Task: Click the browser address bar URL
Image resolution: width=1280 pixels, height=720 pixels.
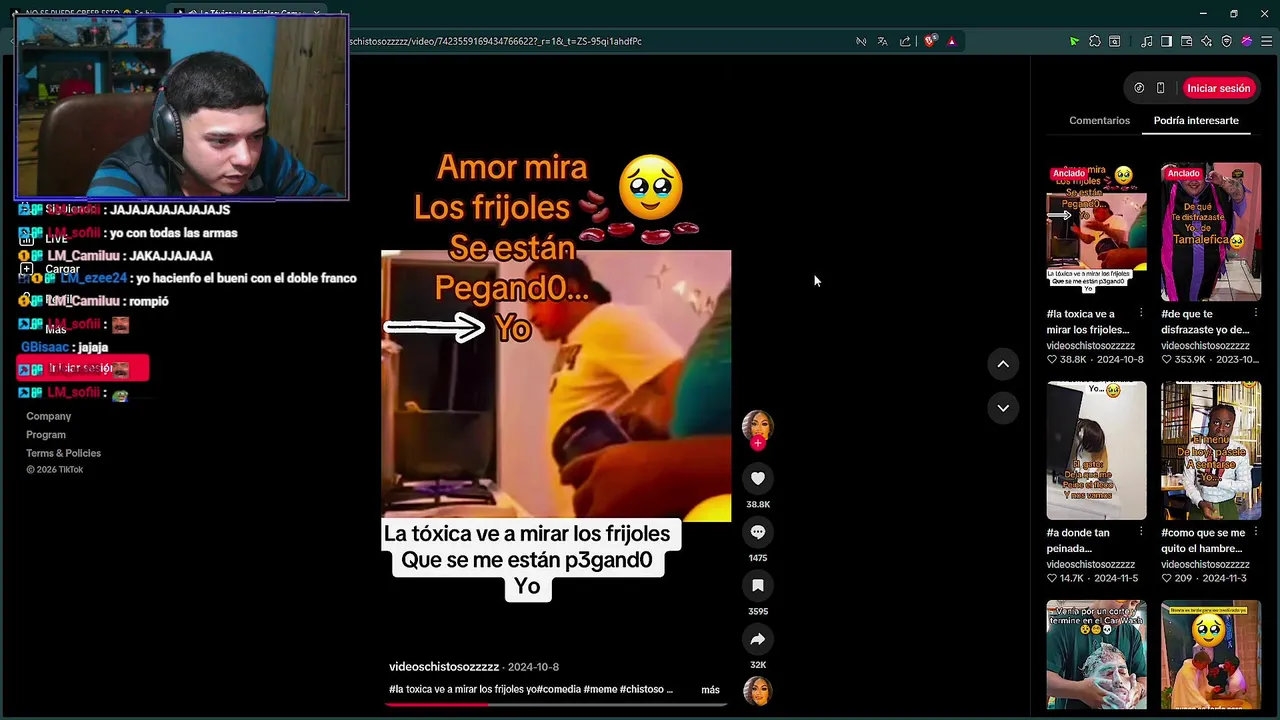Action: 495,41
